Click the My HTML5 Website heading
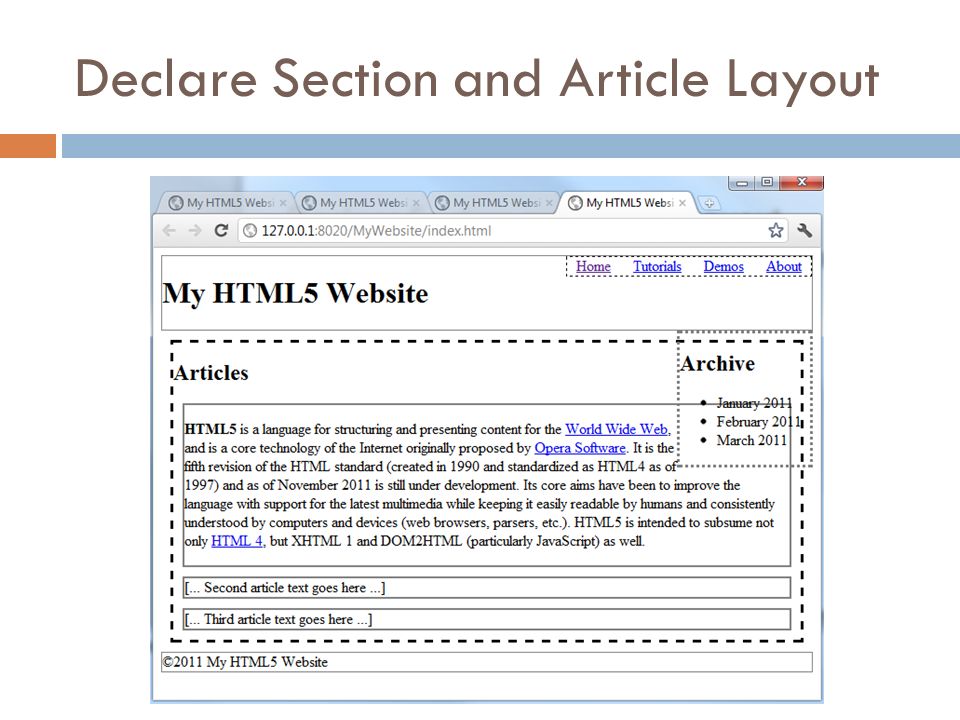Image resolution: width=960 pixels, height=720 pixels. coord(295,294)
